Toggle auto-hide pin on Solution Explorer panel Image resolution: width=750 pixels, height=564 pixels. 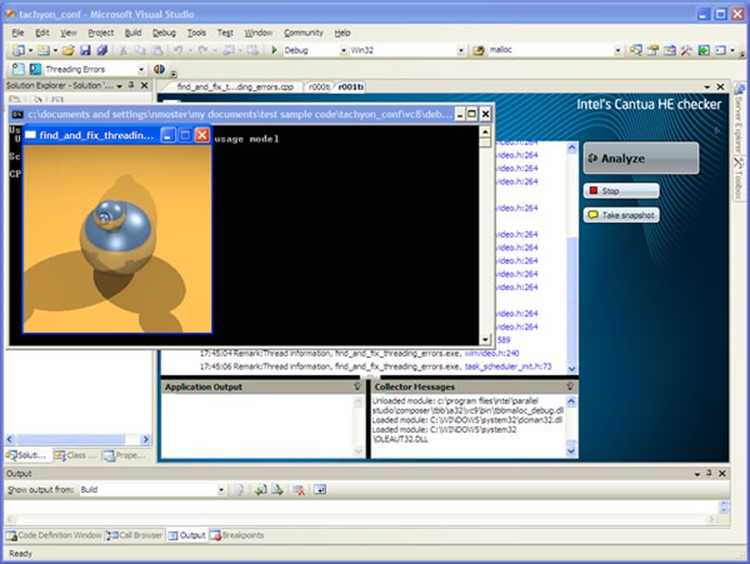[132, 85]
